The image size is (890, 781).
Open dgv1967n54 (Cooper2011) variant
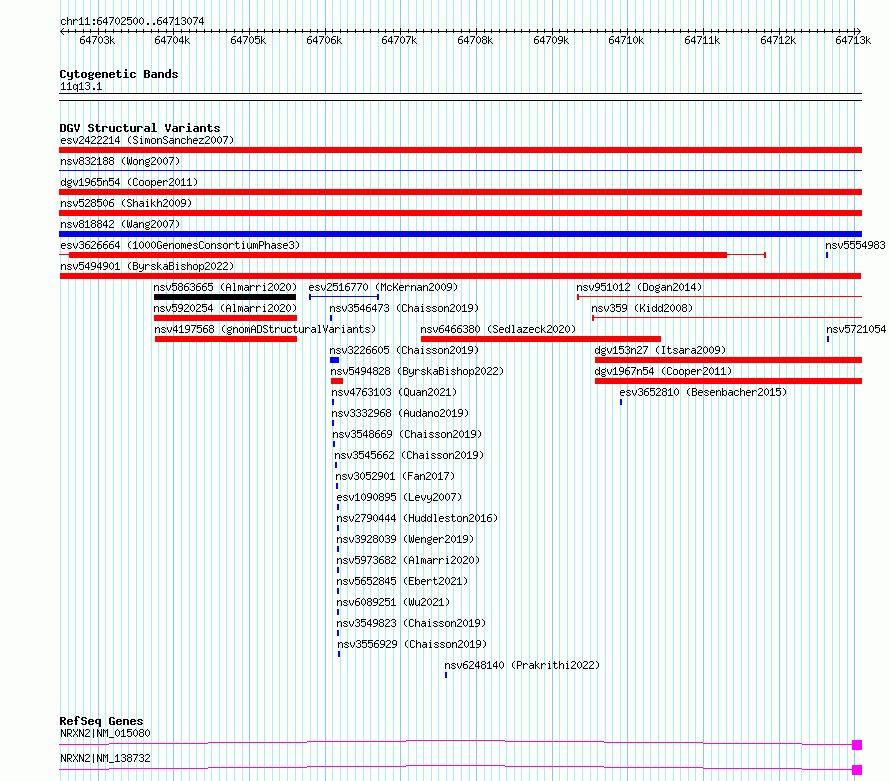(663, 371)
